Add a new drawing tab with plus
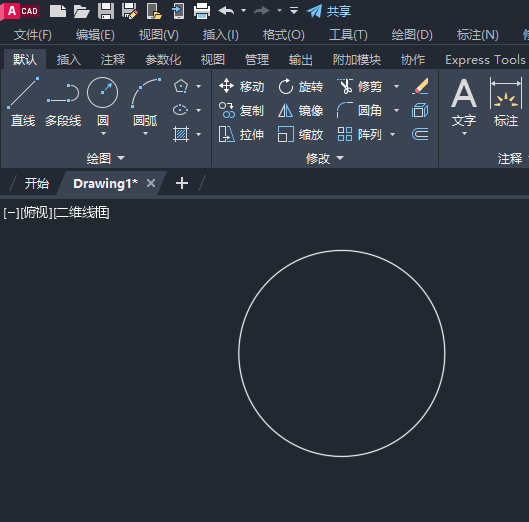This screenshot has height=522, width=529. point(182,184)
